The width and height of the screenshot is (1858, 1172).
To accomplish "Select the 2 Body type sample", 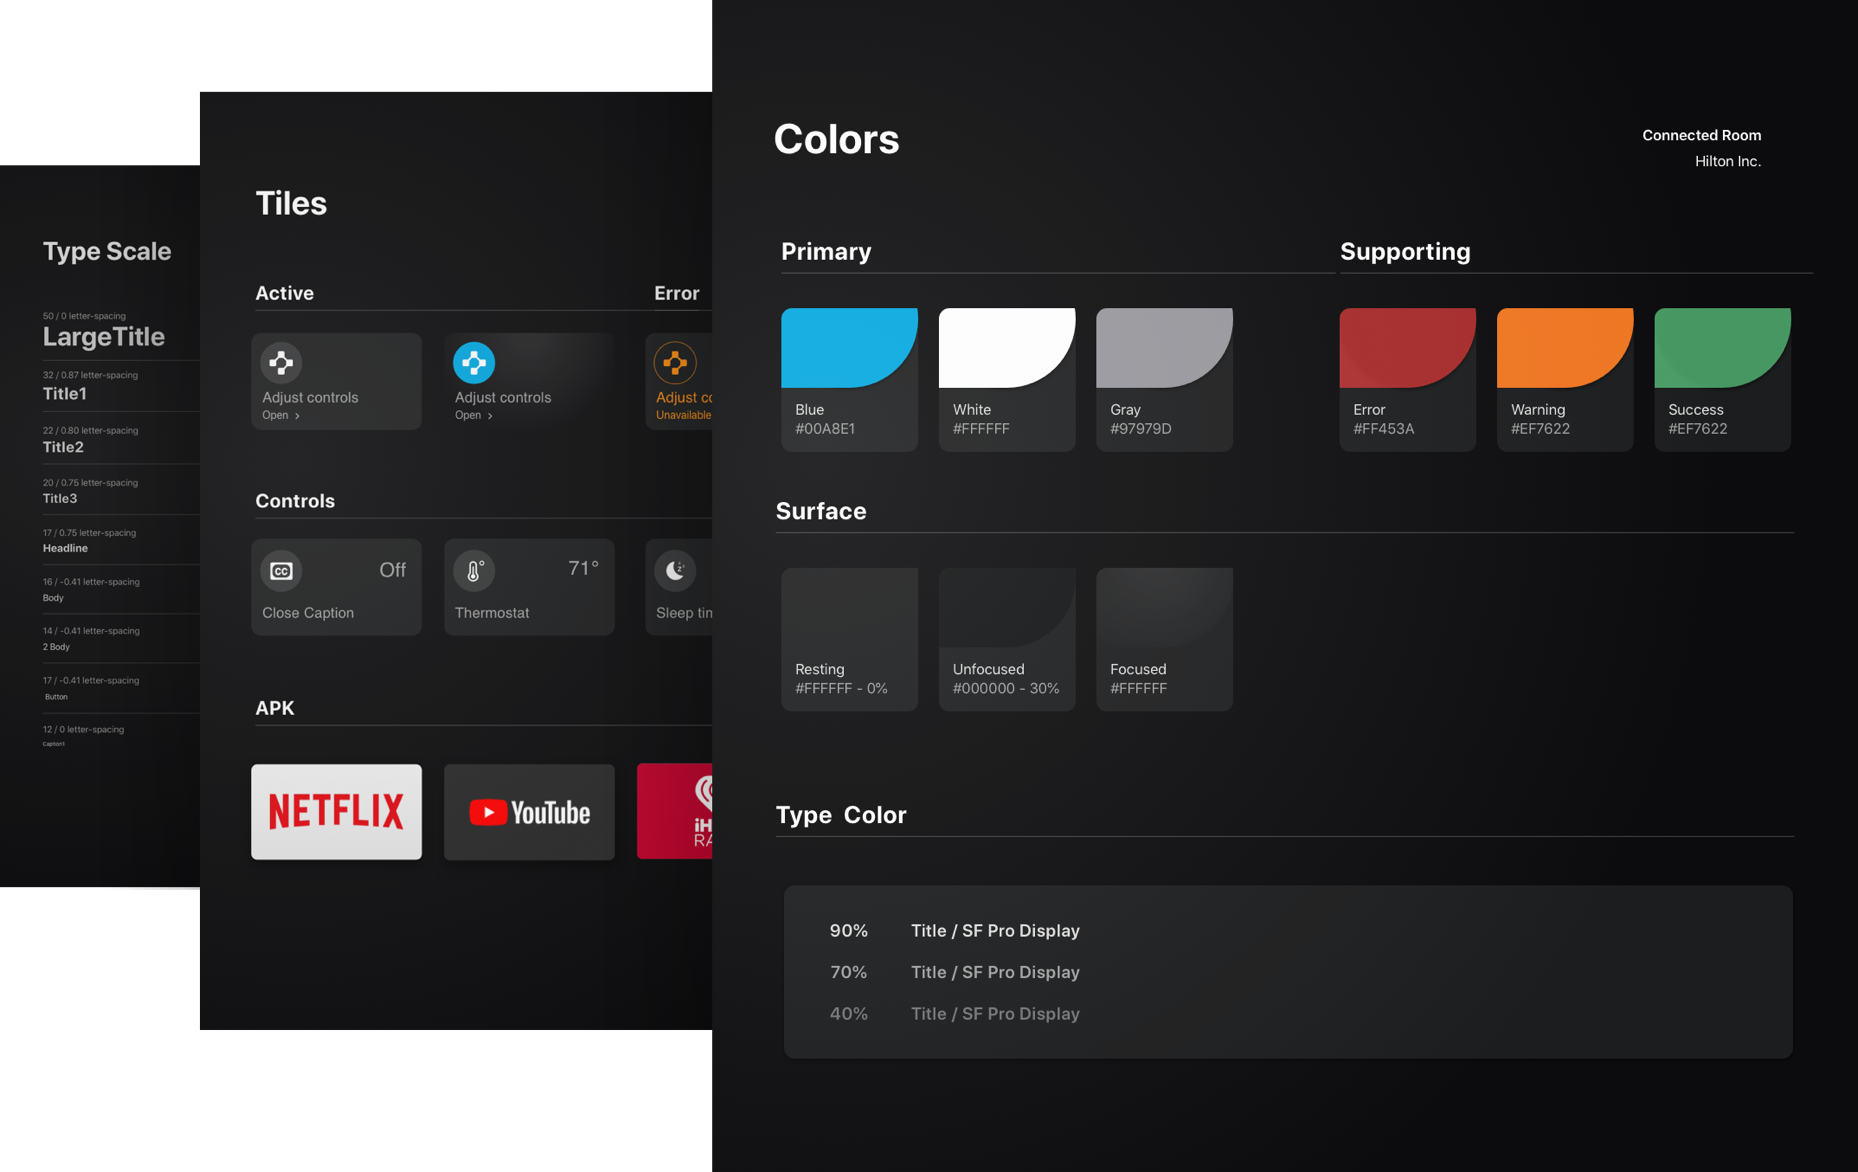I will point(56,647).
